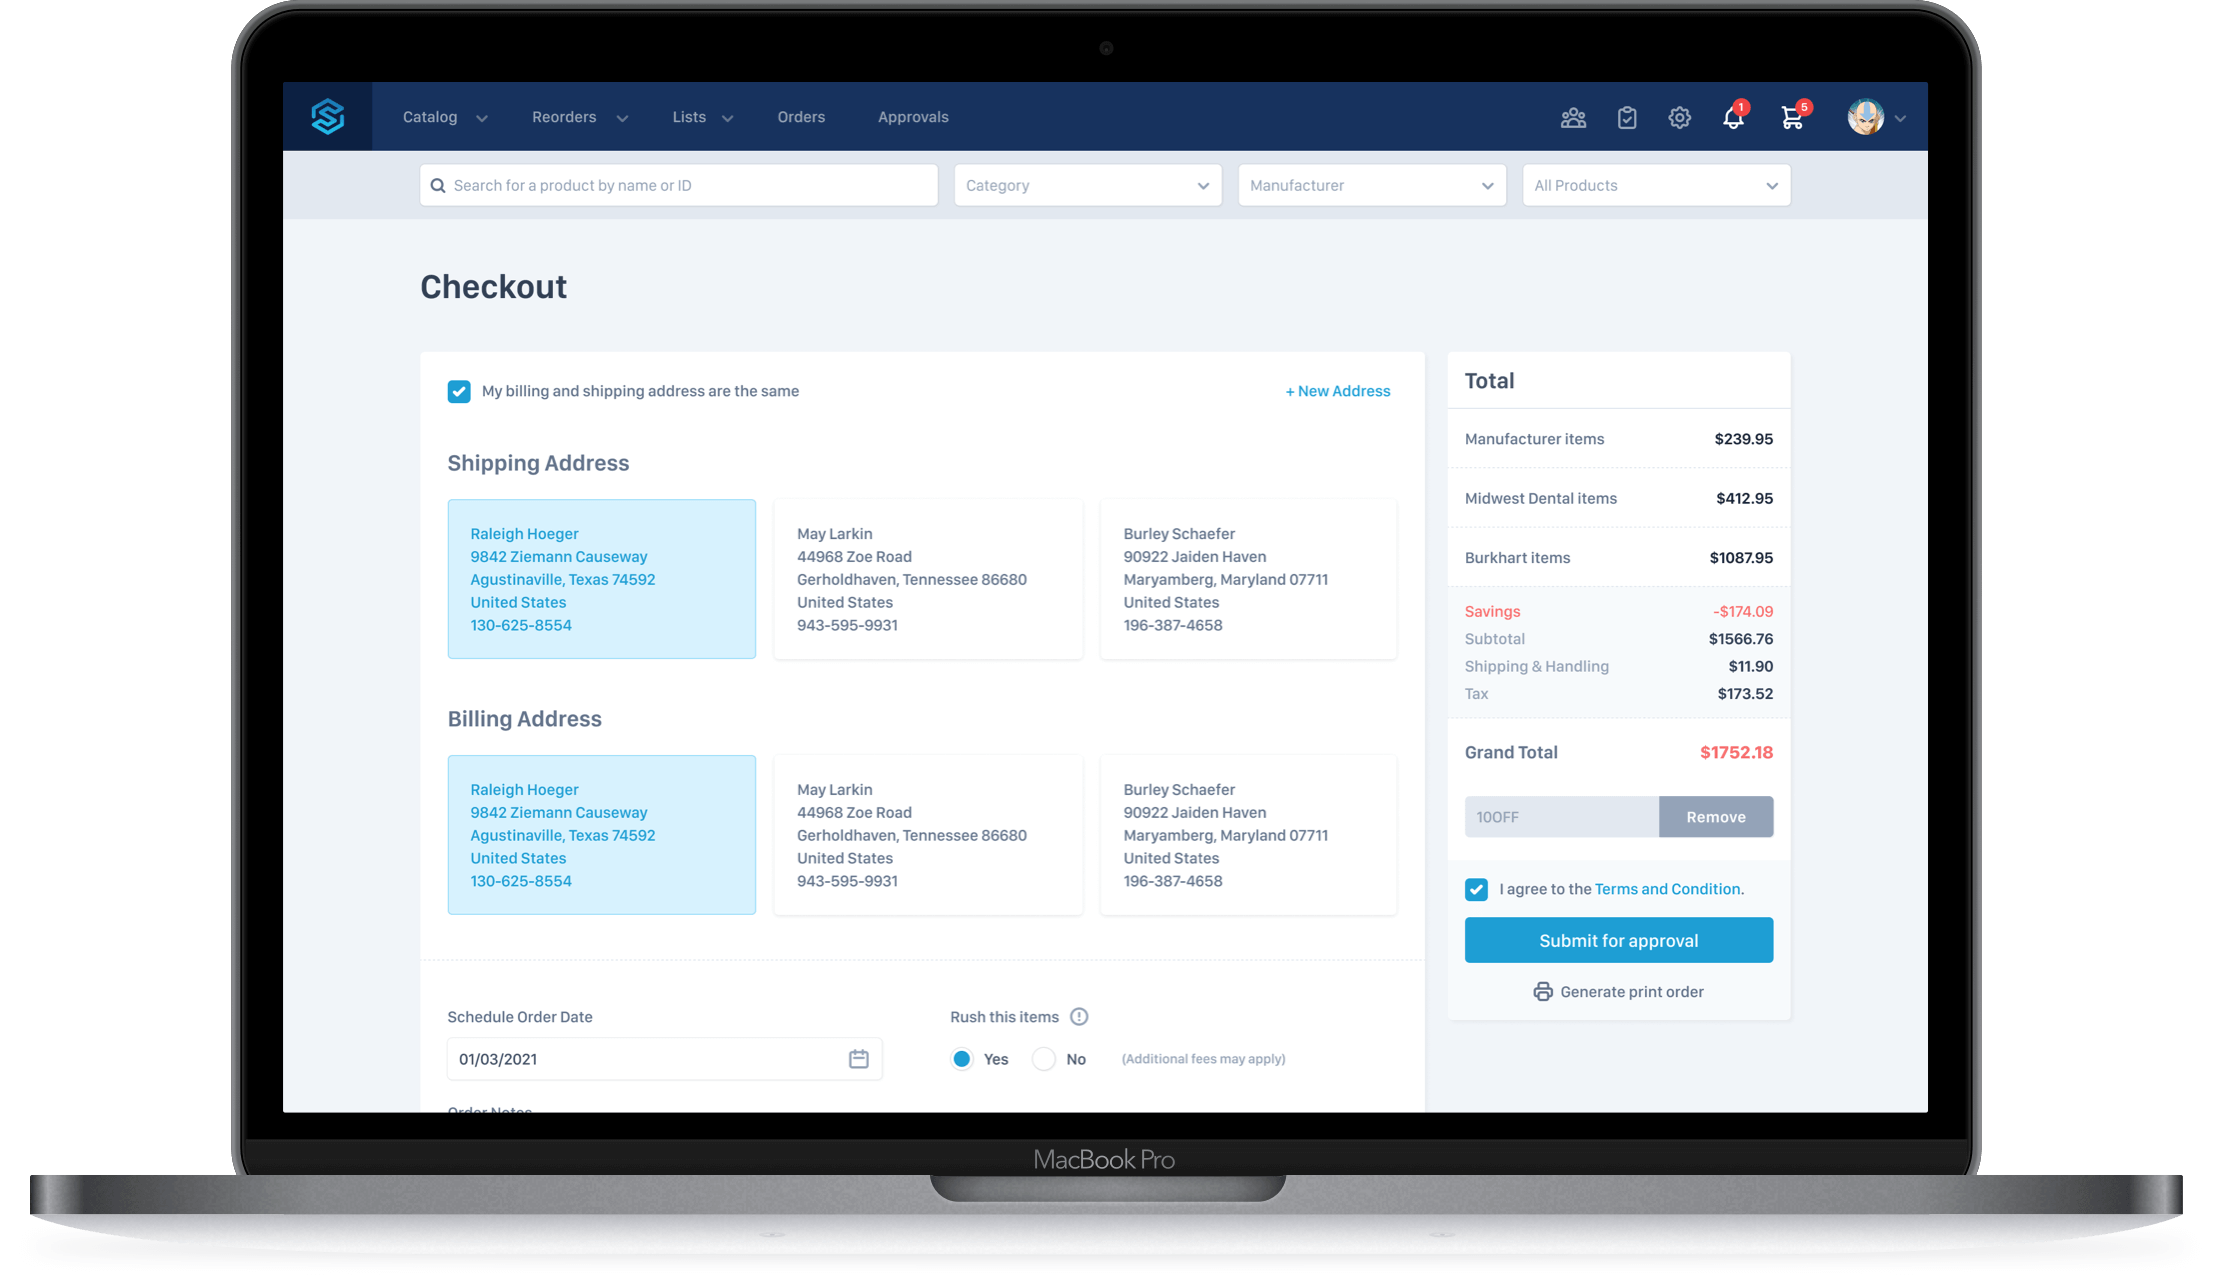The height and width of the screenshot is (1282, 2220).
Task: Open the All Products dropdown
Action: [x=1656, y=186]
